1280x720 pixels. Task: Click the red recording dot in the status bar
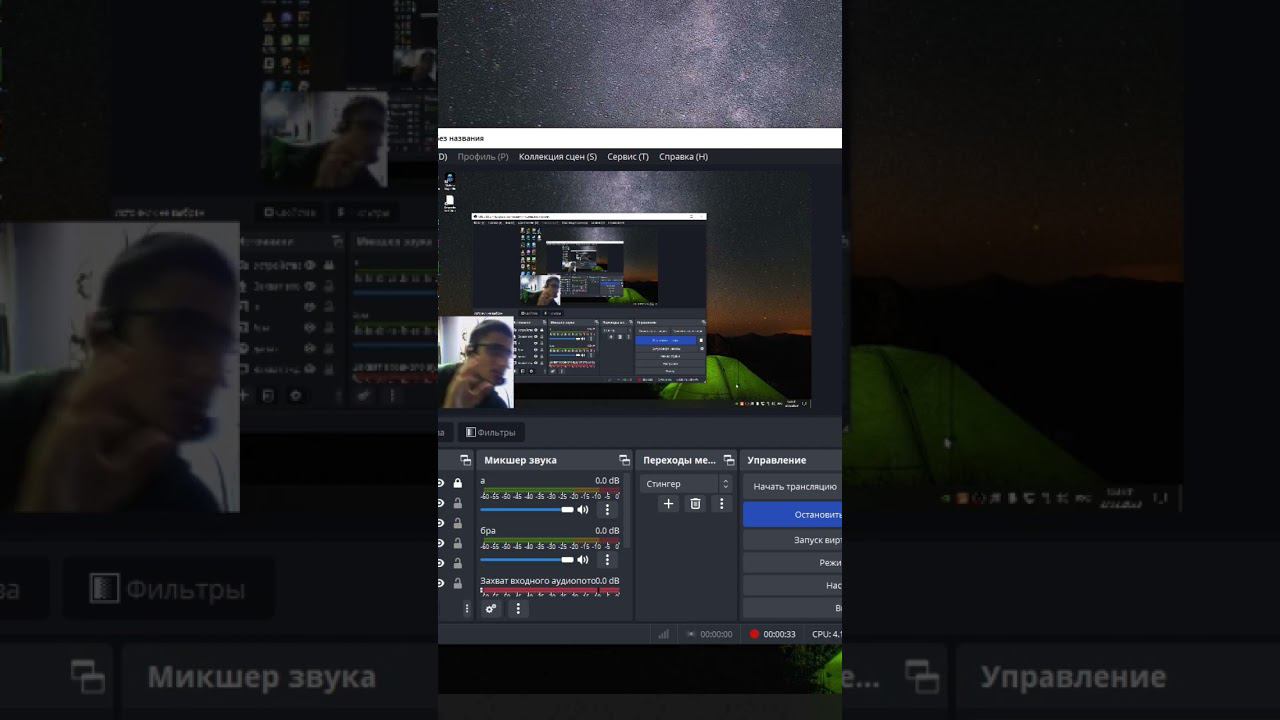coord(755,634)
